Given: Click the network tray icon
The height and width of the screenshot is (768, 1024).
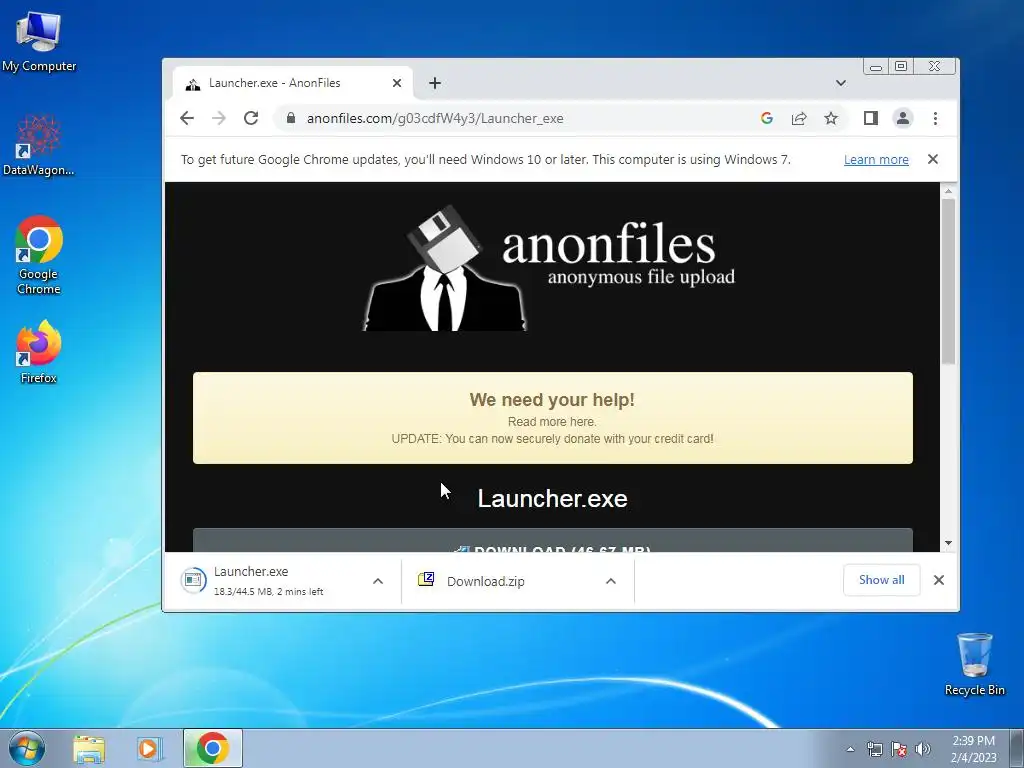Looking at the screenshot, I should 874,749.
